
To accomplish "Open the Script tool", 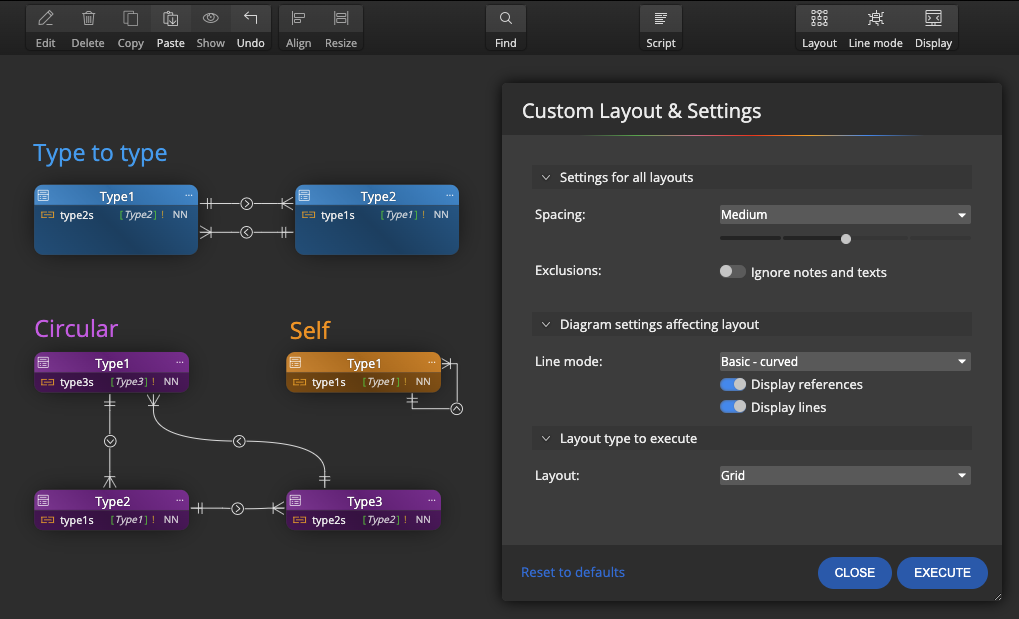I will coord(661,19).
